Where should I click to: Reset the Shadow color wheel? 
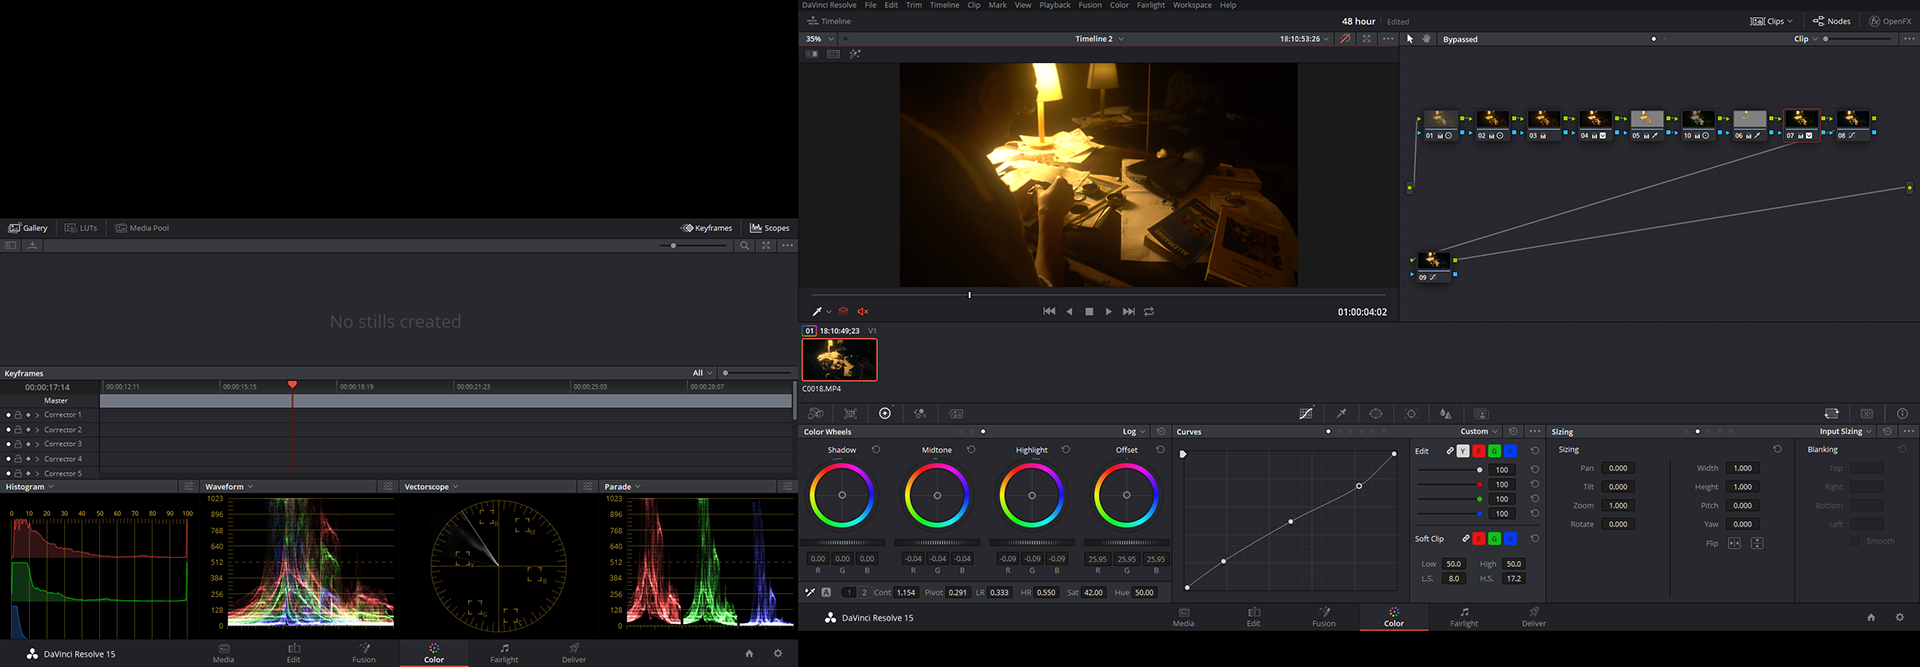point(876,450)
